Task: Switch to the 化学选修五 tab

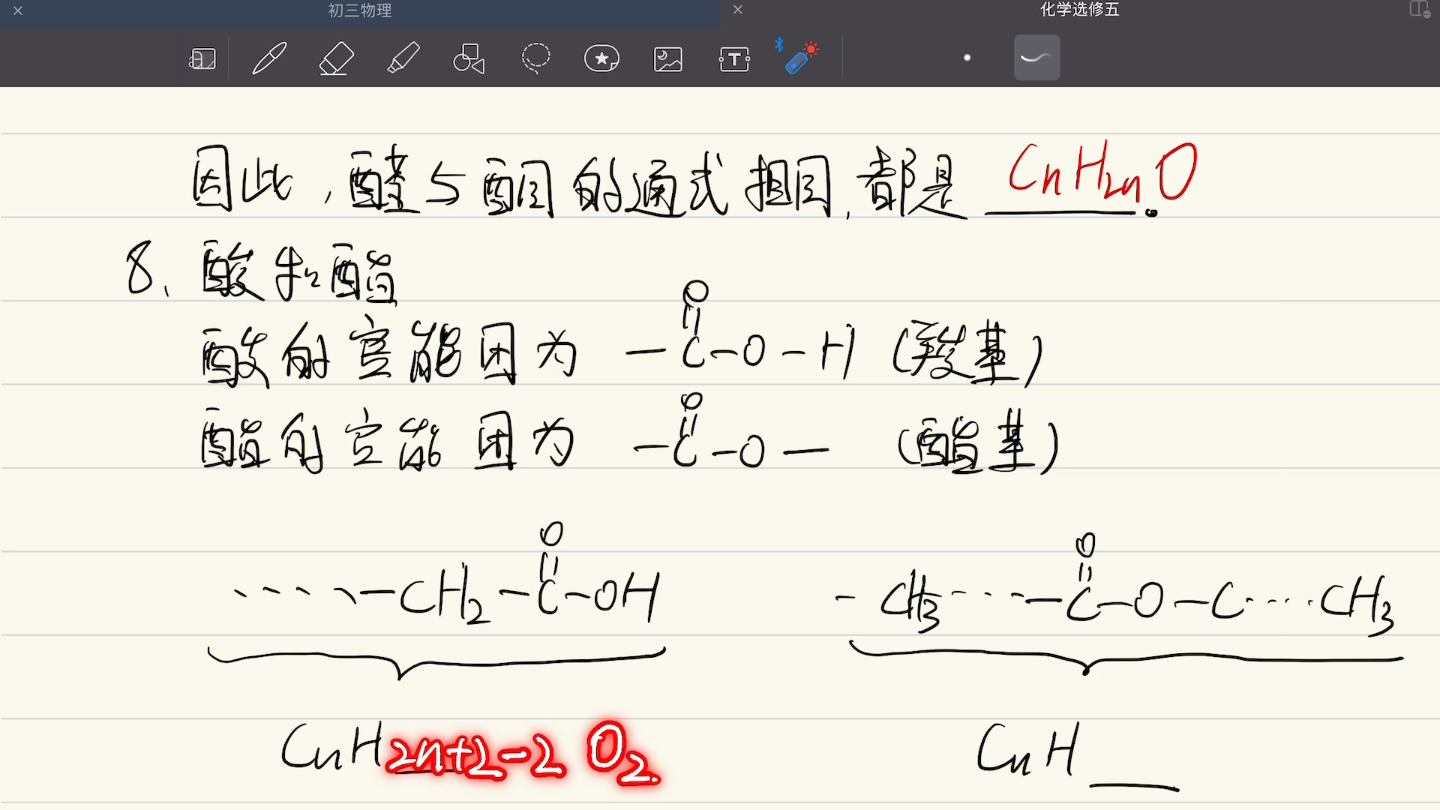Action: tap(1080, 10)
